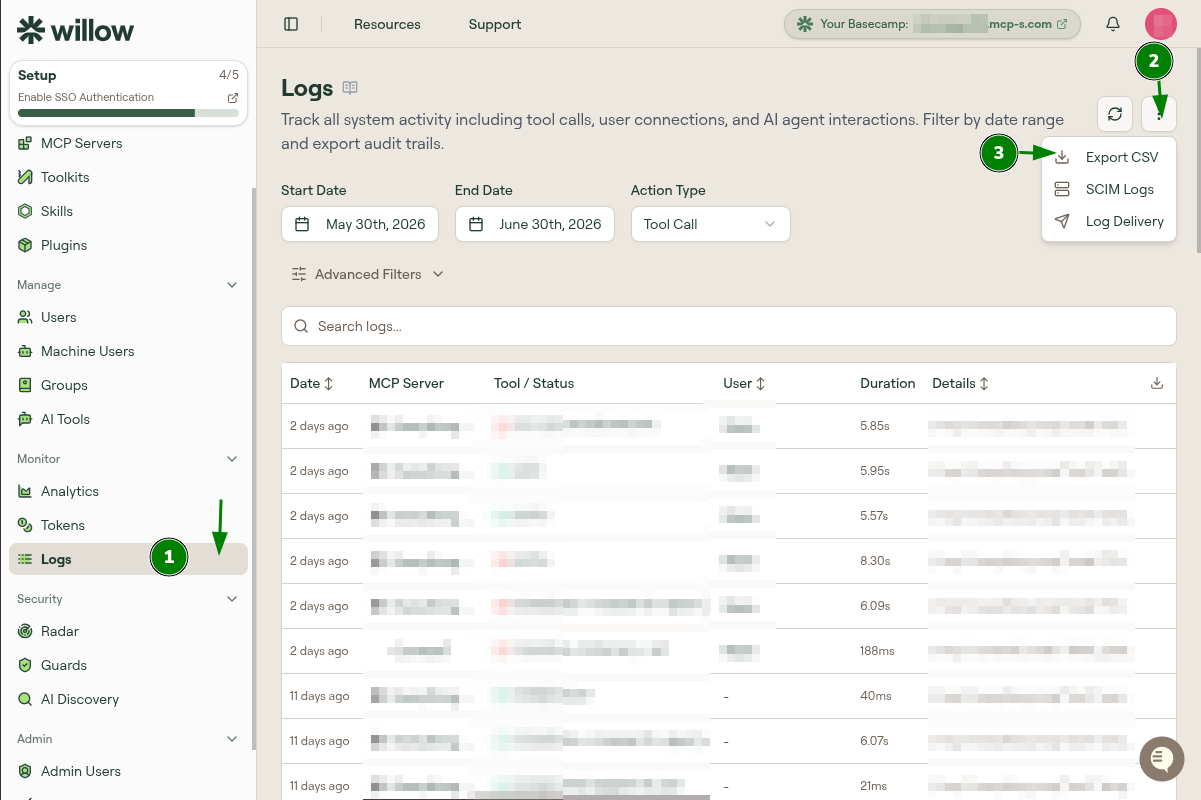Open the Resources menu

pyautogui.click(x=387, y=24)
